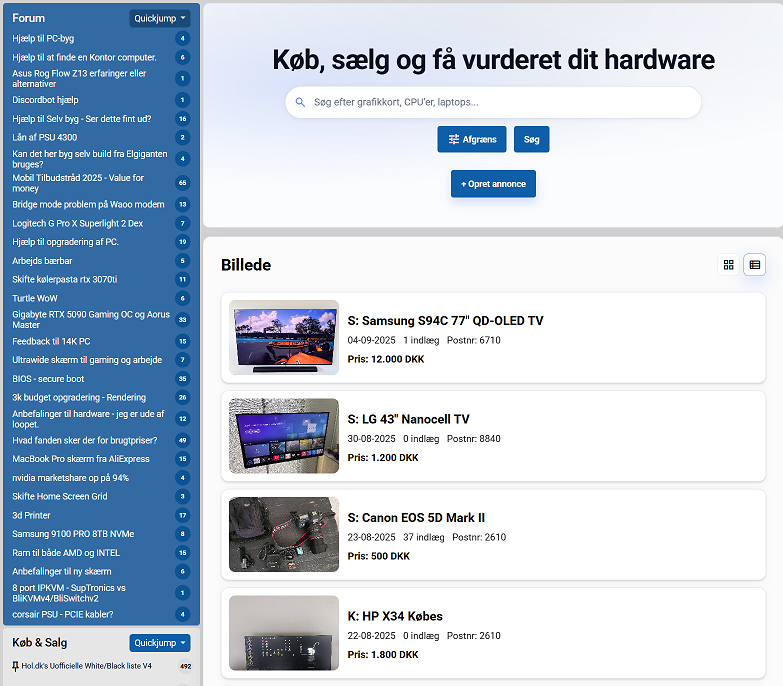Image resolution: width=783 pixels, height=686 pixels.
Task: Open thread Hvad fanden sker der for brugtpriser
Action: point(84,440)
